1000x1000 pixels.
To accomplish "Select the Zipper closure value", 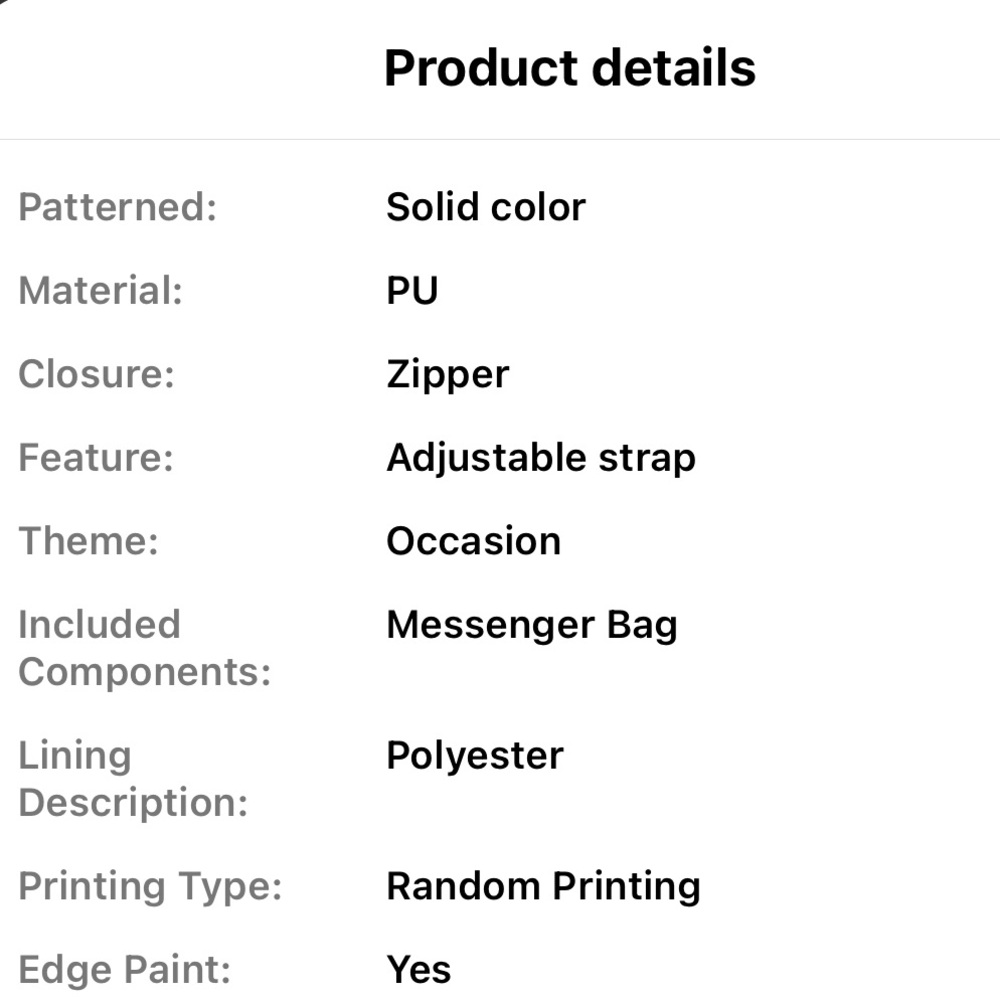I will pos(448,376).
